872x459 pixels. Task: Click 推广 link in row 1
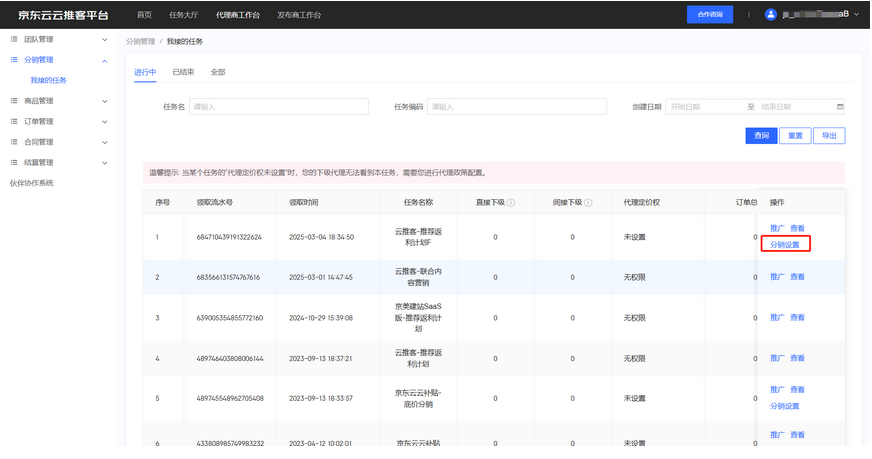click(777, 228)
